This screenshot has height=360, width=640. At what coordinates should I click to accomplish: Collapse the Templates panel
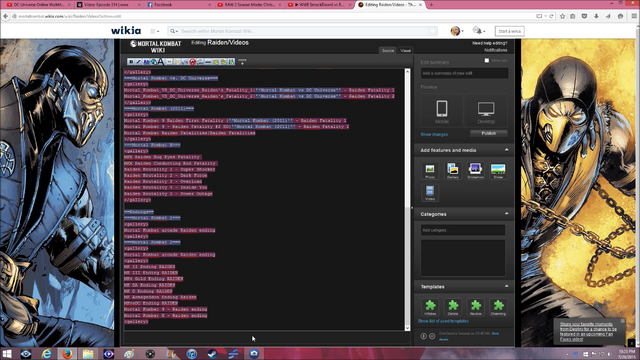coord(507,286)
